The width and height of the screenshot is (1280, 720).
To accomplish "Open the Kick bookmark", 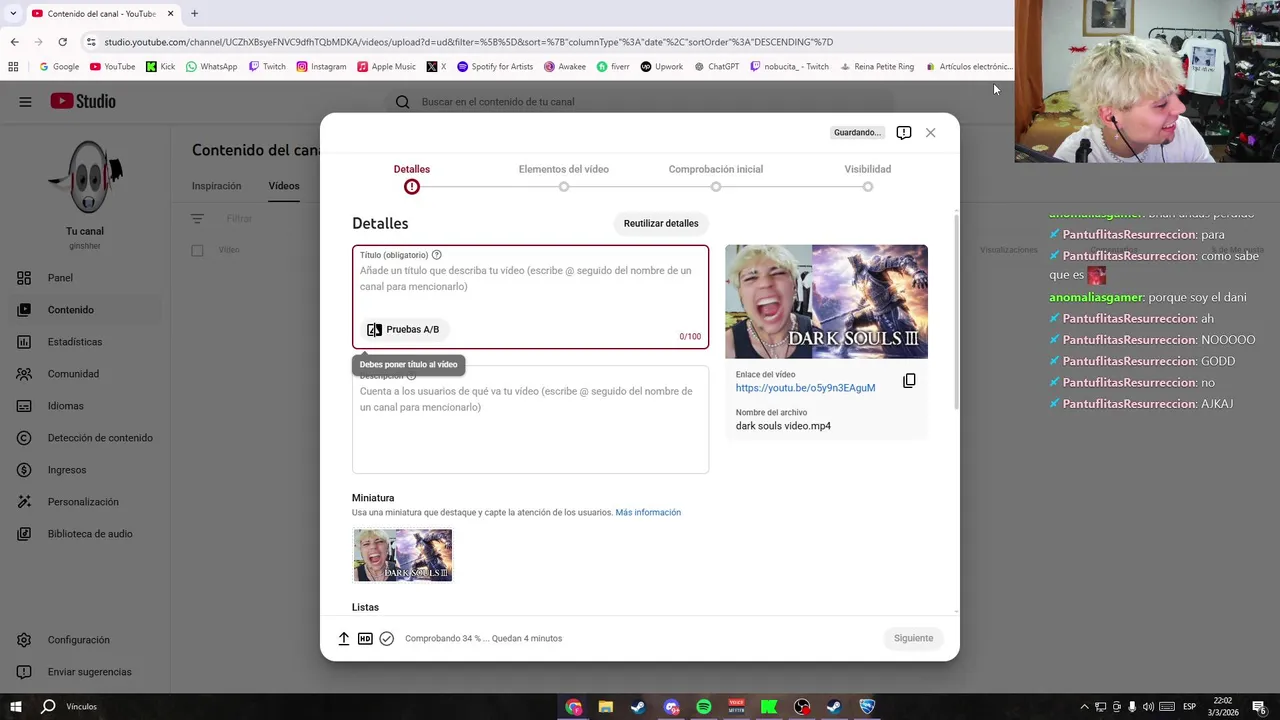I will (160, 67).
